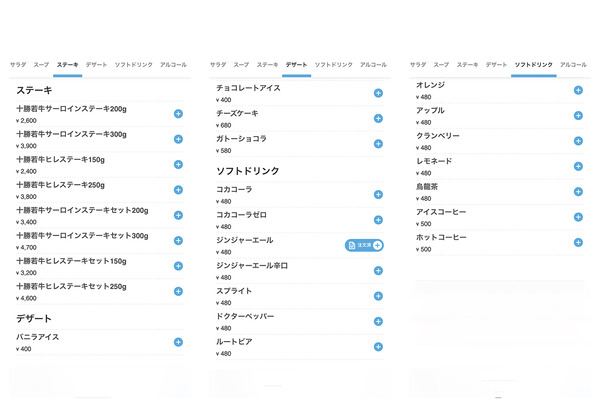The width and height of the screenshot is (600, 400).
Task: Click the ジンジャーエール辛口 item name
Action: (252, 266)
